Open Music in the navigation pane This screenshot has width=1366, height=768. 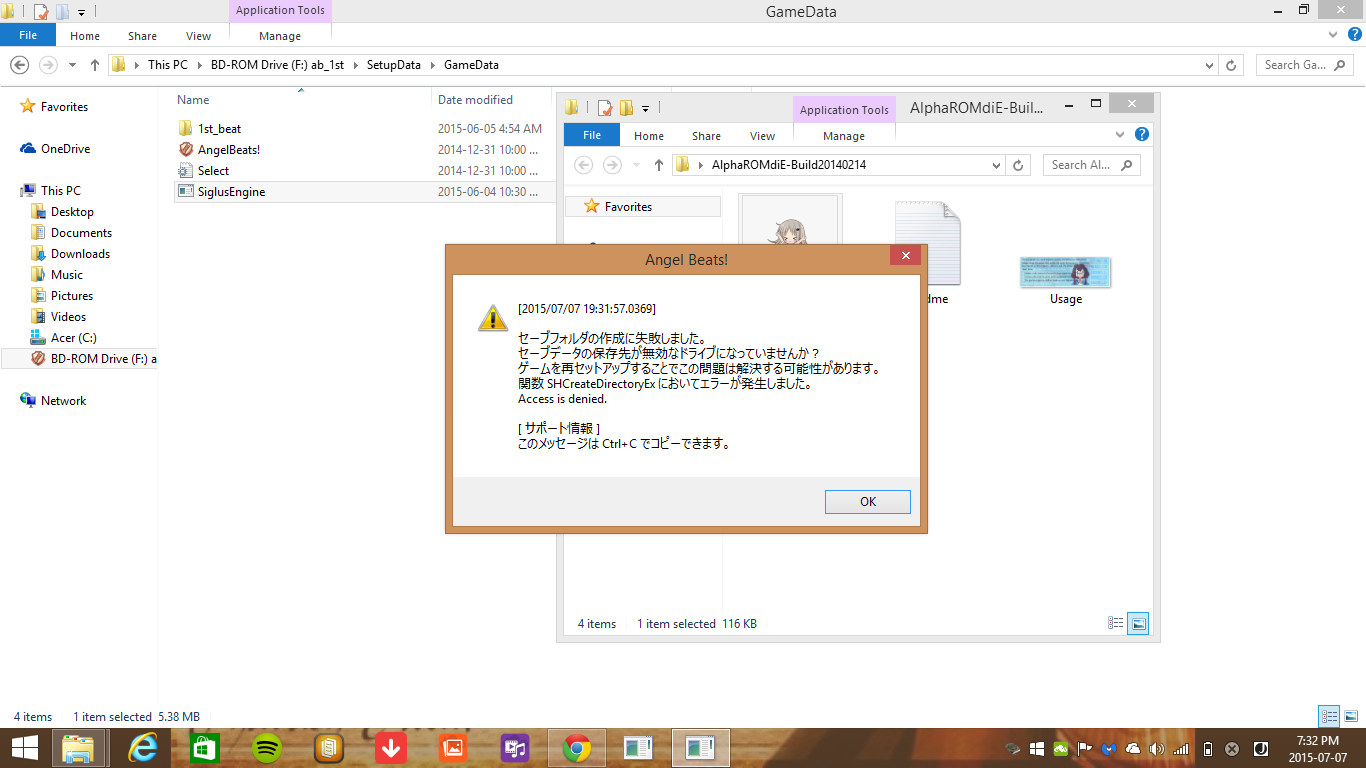click(x=67, y=275)
